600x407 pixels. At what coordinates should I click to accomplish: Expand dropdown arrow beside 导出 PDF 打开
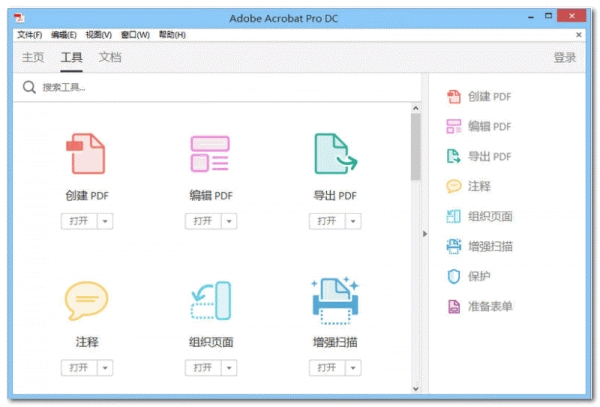[355, 221]
